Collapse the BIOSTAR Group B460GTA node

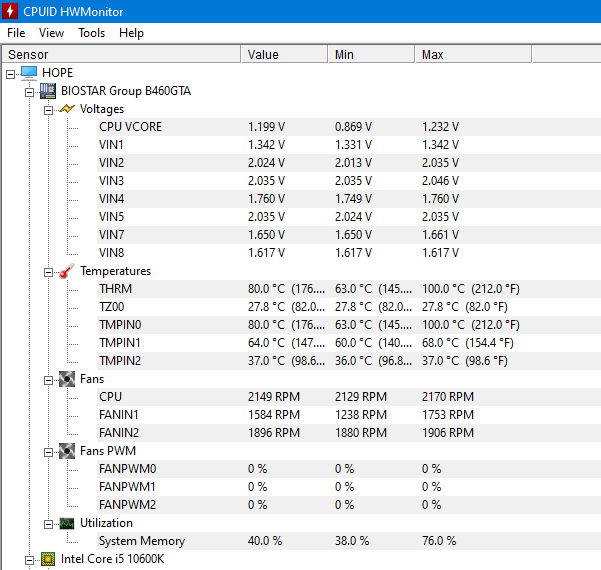click(x=30, y=92)
